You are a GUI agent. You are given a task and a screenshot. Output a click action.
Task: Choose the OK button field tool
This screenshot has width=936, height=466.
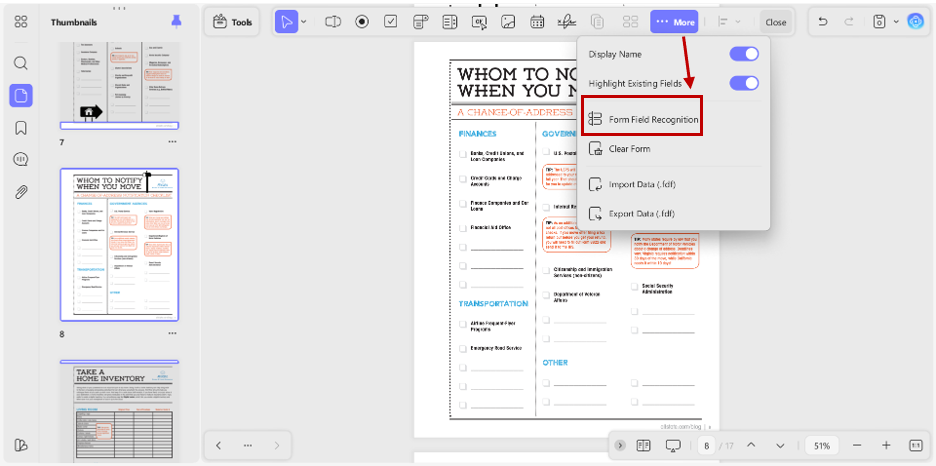point(479,22)
